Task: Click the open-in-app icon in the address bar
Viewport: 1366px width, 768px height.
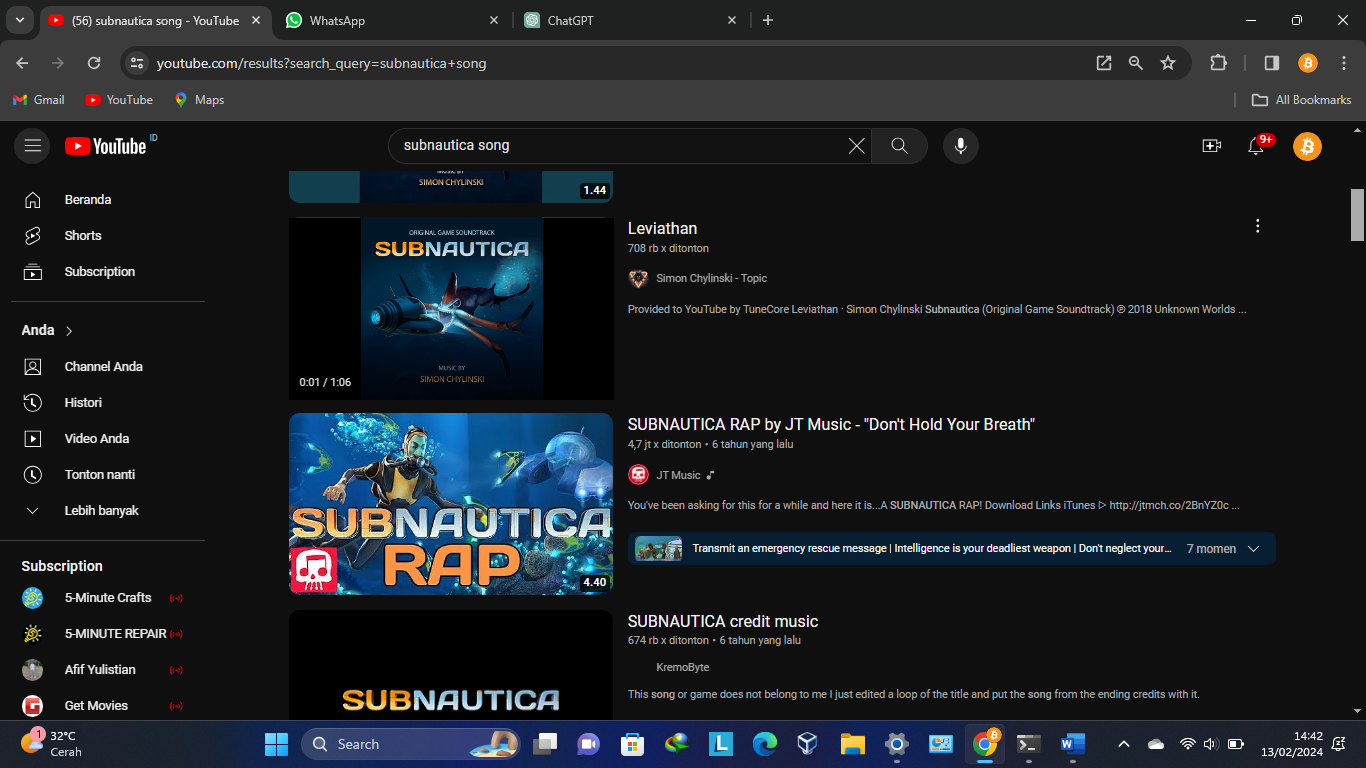Action: [x=1104, y=63]
